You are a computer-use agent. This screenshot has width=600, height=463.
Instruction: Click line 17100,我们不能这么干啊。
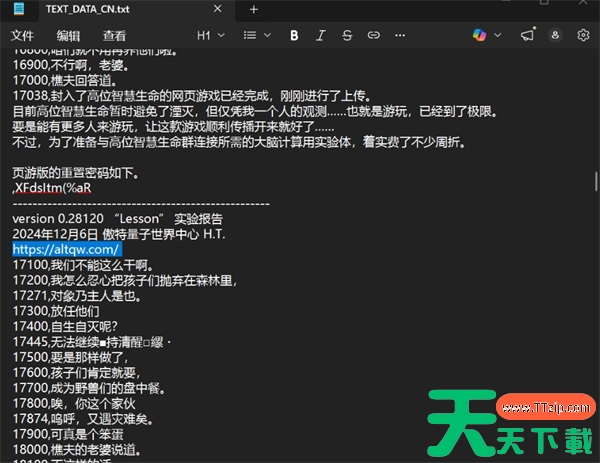(x=83, y=265)
